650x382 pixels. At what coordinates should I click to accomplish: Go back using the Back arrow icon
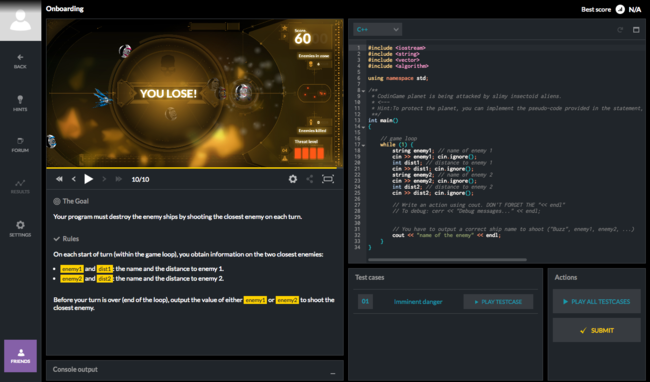[20, 57]
